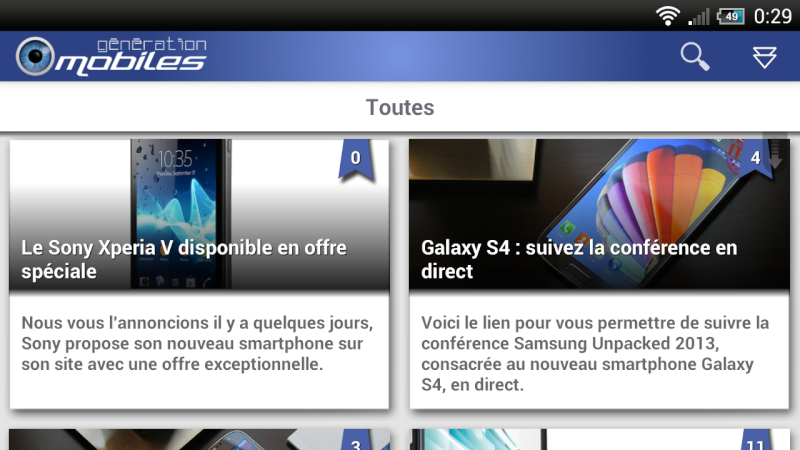Image resolution: width=800 pixels, height=450 pixels.
Task: Tap the 4 comments ribbon badge
Action: click(755, 159)
